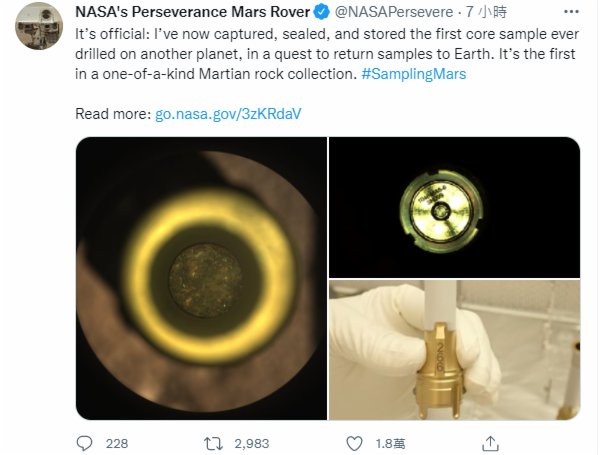Open the go.nasa.gov/3zKRdaV link

[228, 114]
